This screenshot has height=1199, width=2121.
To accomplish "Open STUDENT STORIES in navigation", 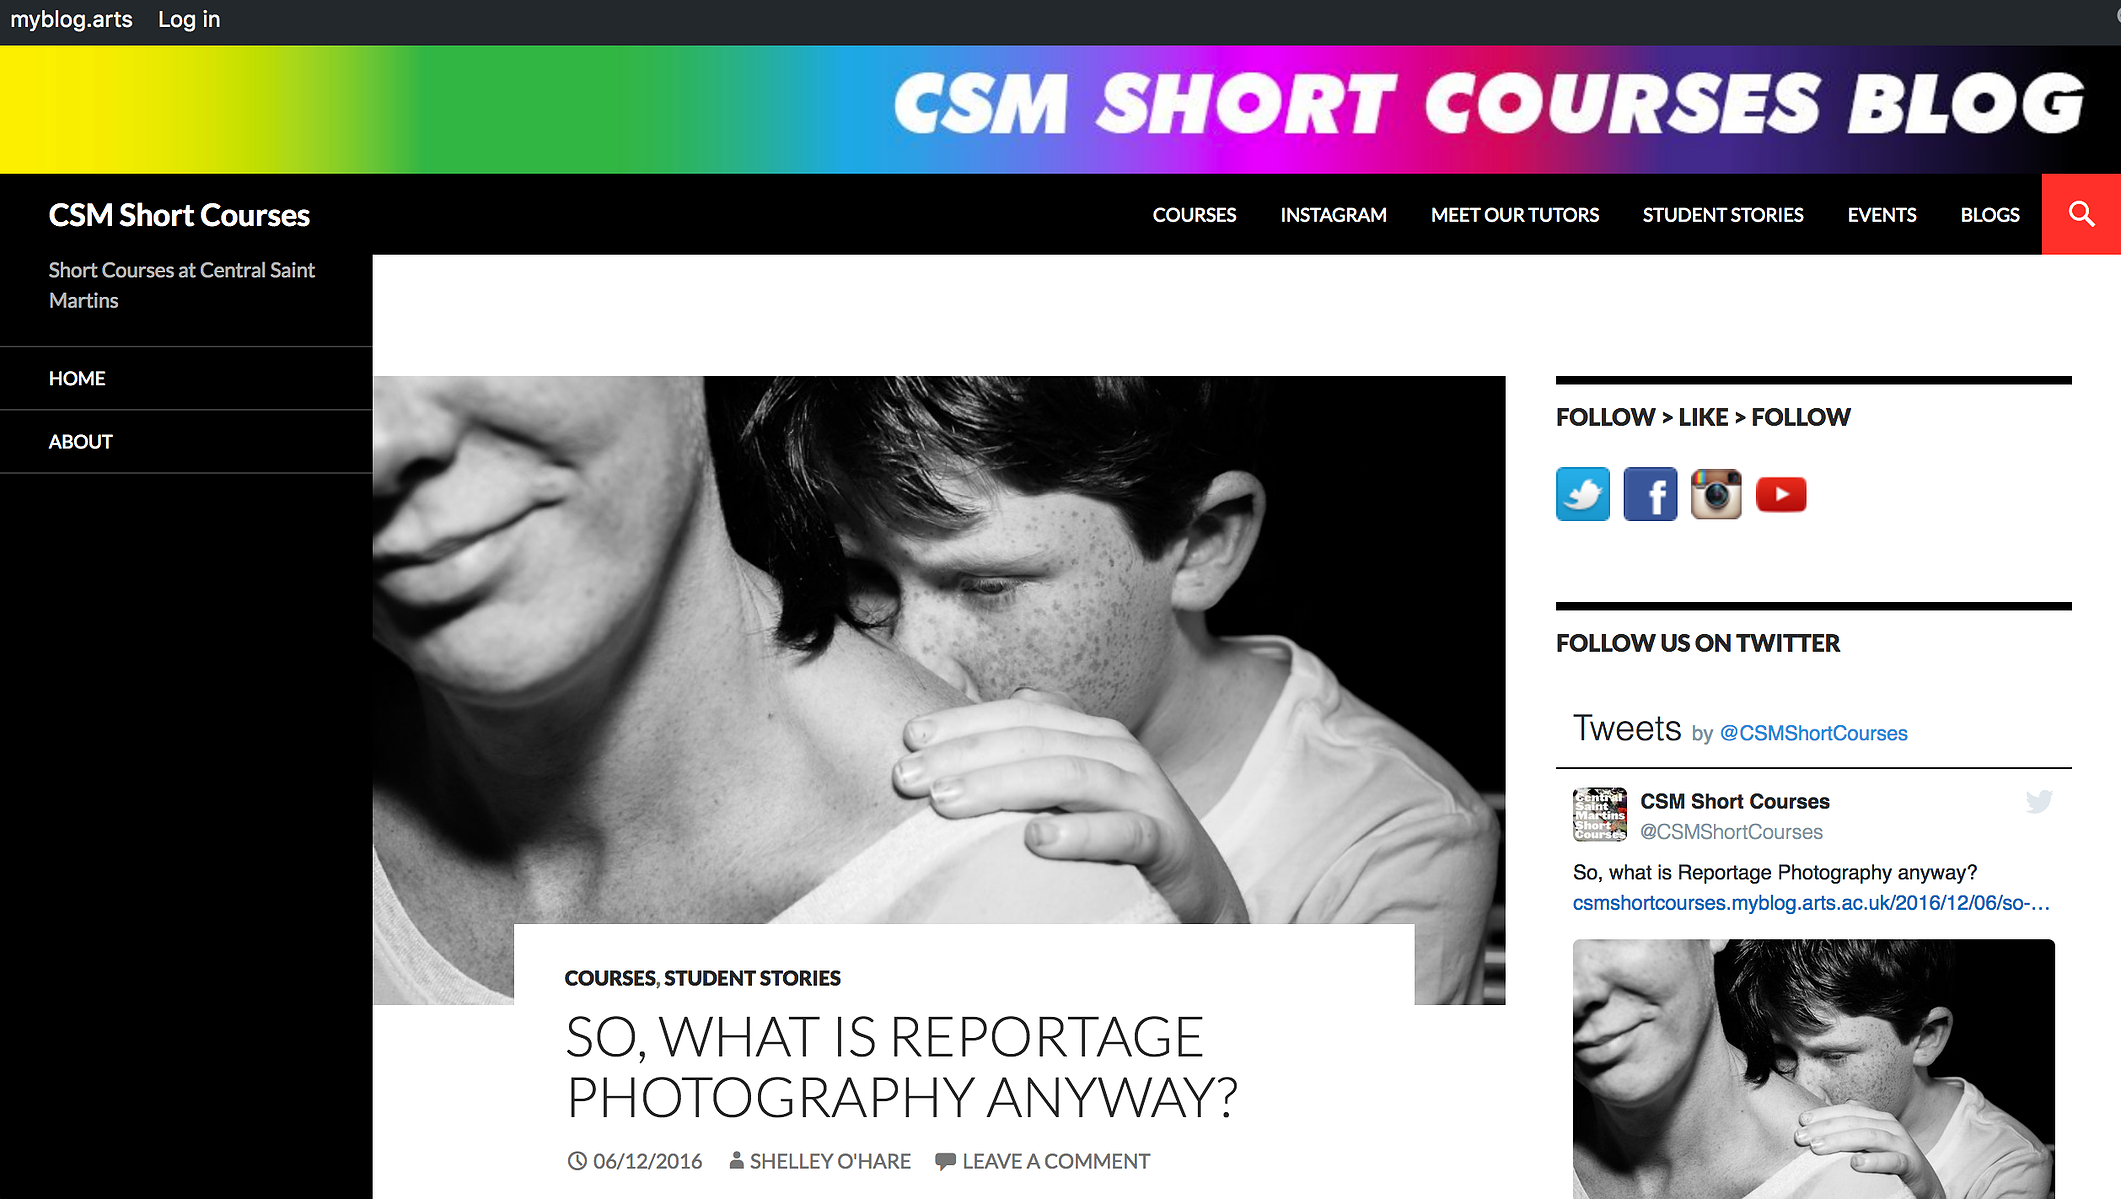I will (x=1722, y=215).
